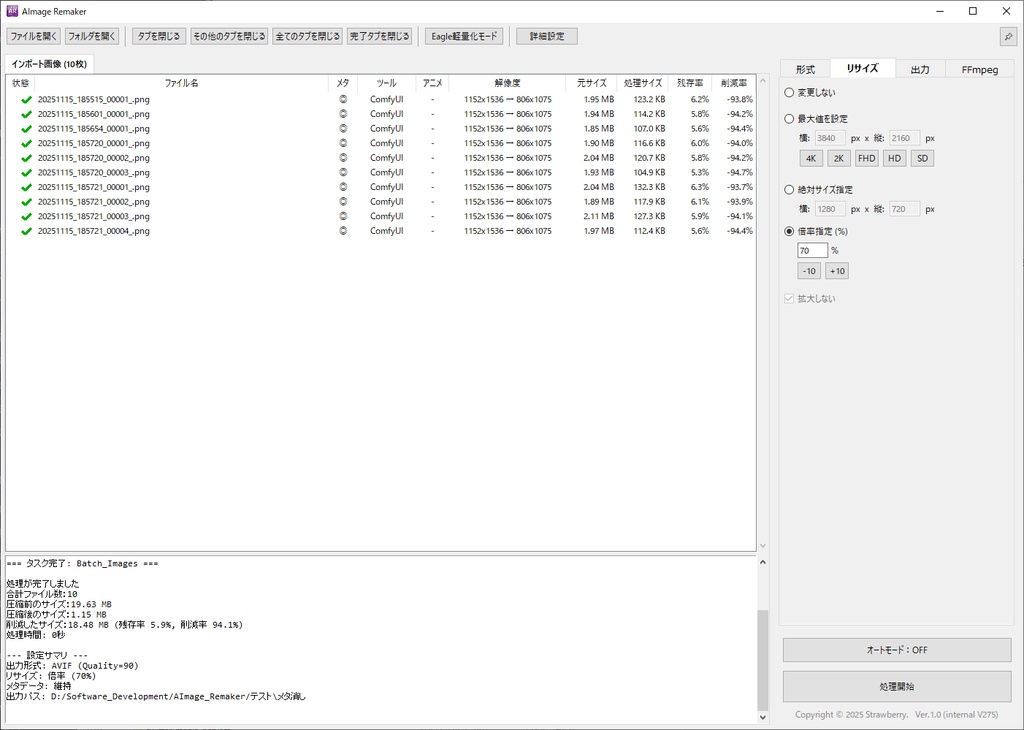The height and width of the screenshot is (730, 1024).
Task: Click the green checkmark beside 20251115_185654_00001_.png
Action: [25, 128]
